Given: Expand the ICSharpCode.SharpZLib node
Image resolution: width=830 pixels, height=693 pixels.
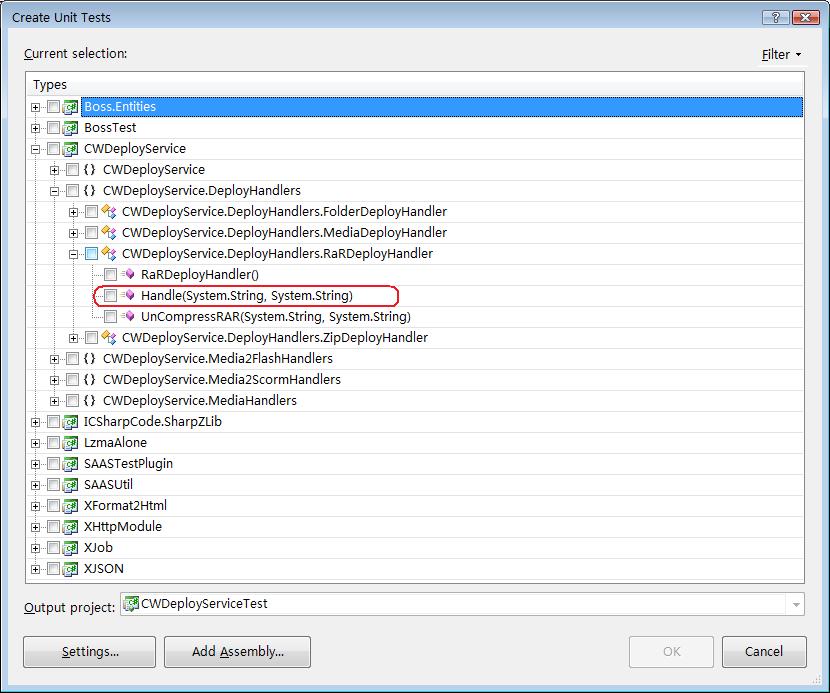Looking at the screenshot, I should tap(35, 422).
